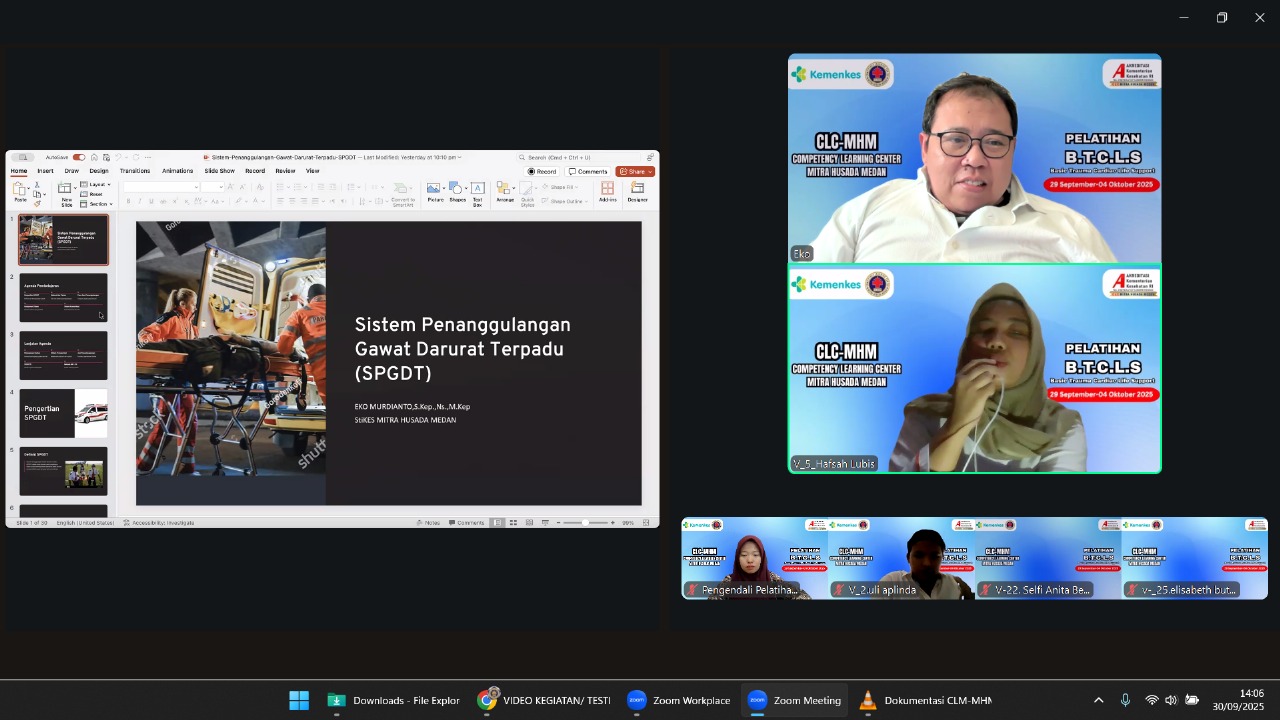Toggle the AutoSave switch
This screenshot has width=1280, height=720.
click(78, 157)
